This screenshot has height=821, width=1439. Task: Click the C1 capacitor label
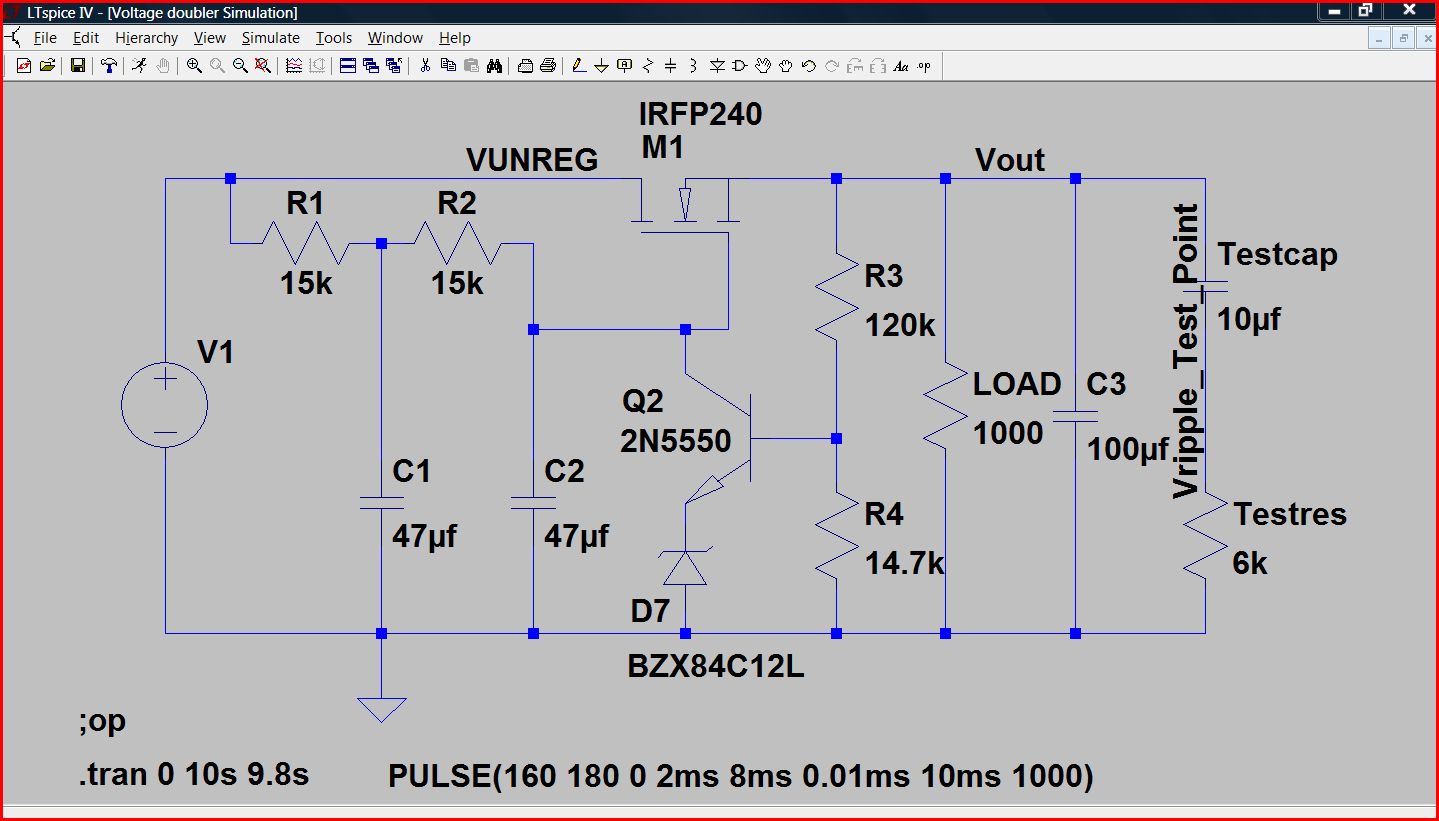pyautogui.click(x=411, y=470)
